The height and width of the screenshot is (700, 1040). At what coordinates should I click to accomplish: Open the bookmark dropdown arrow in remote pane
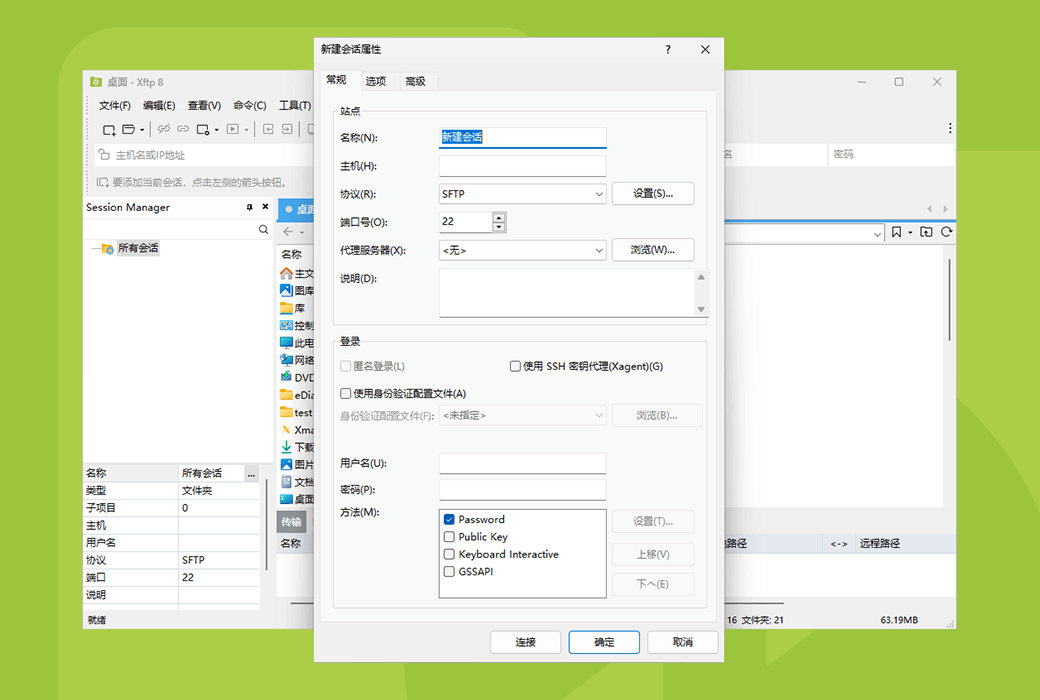[910, 232]
